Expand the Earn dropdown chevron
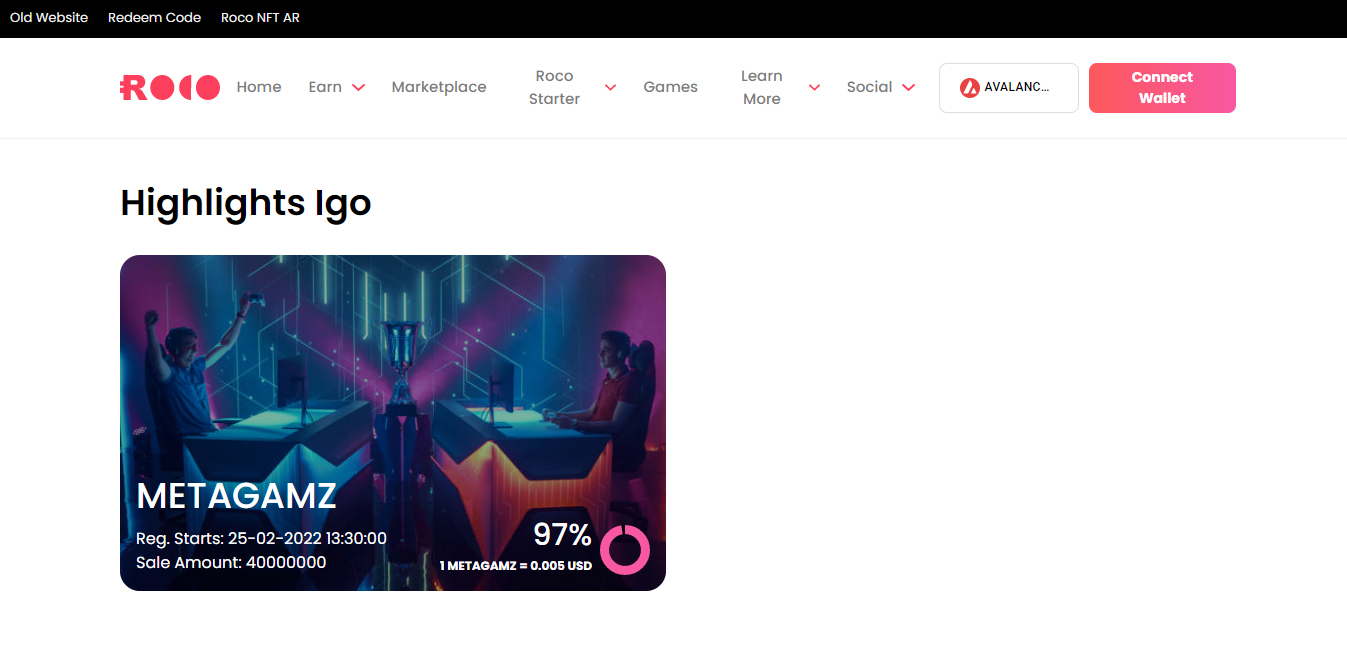 pos(358,88)
